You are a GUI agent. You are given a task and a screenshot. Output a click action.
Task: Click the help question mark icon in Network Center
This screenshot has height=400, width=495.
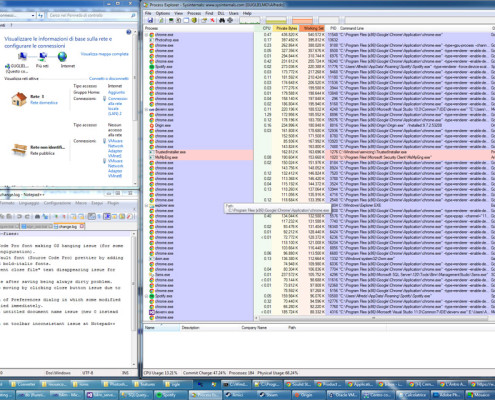[129, 32]
